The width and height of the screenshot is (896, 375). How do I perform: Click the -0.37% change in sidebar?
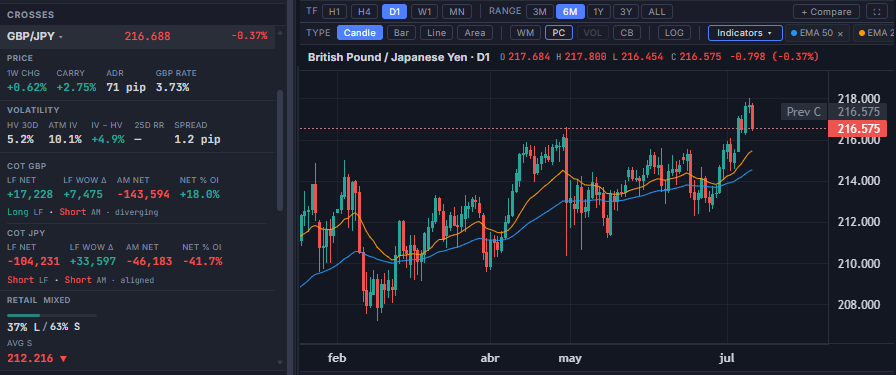click(x=249, y=36)
